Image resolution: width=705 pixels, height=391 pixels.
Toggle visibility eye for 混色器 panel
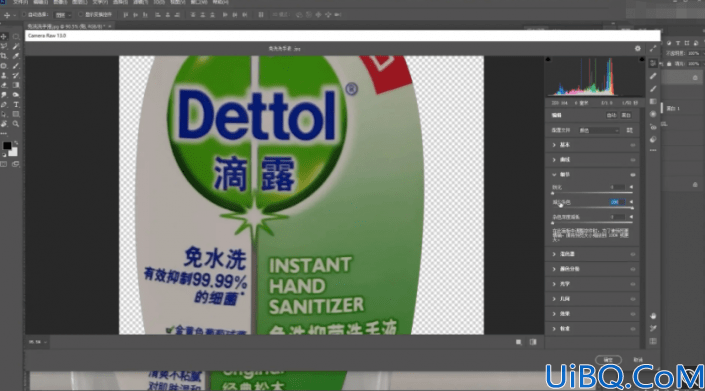(633, 254)
